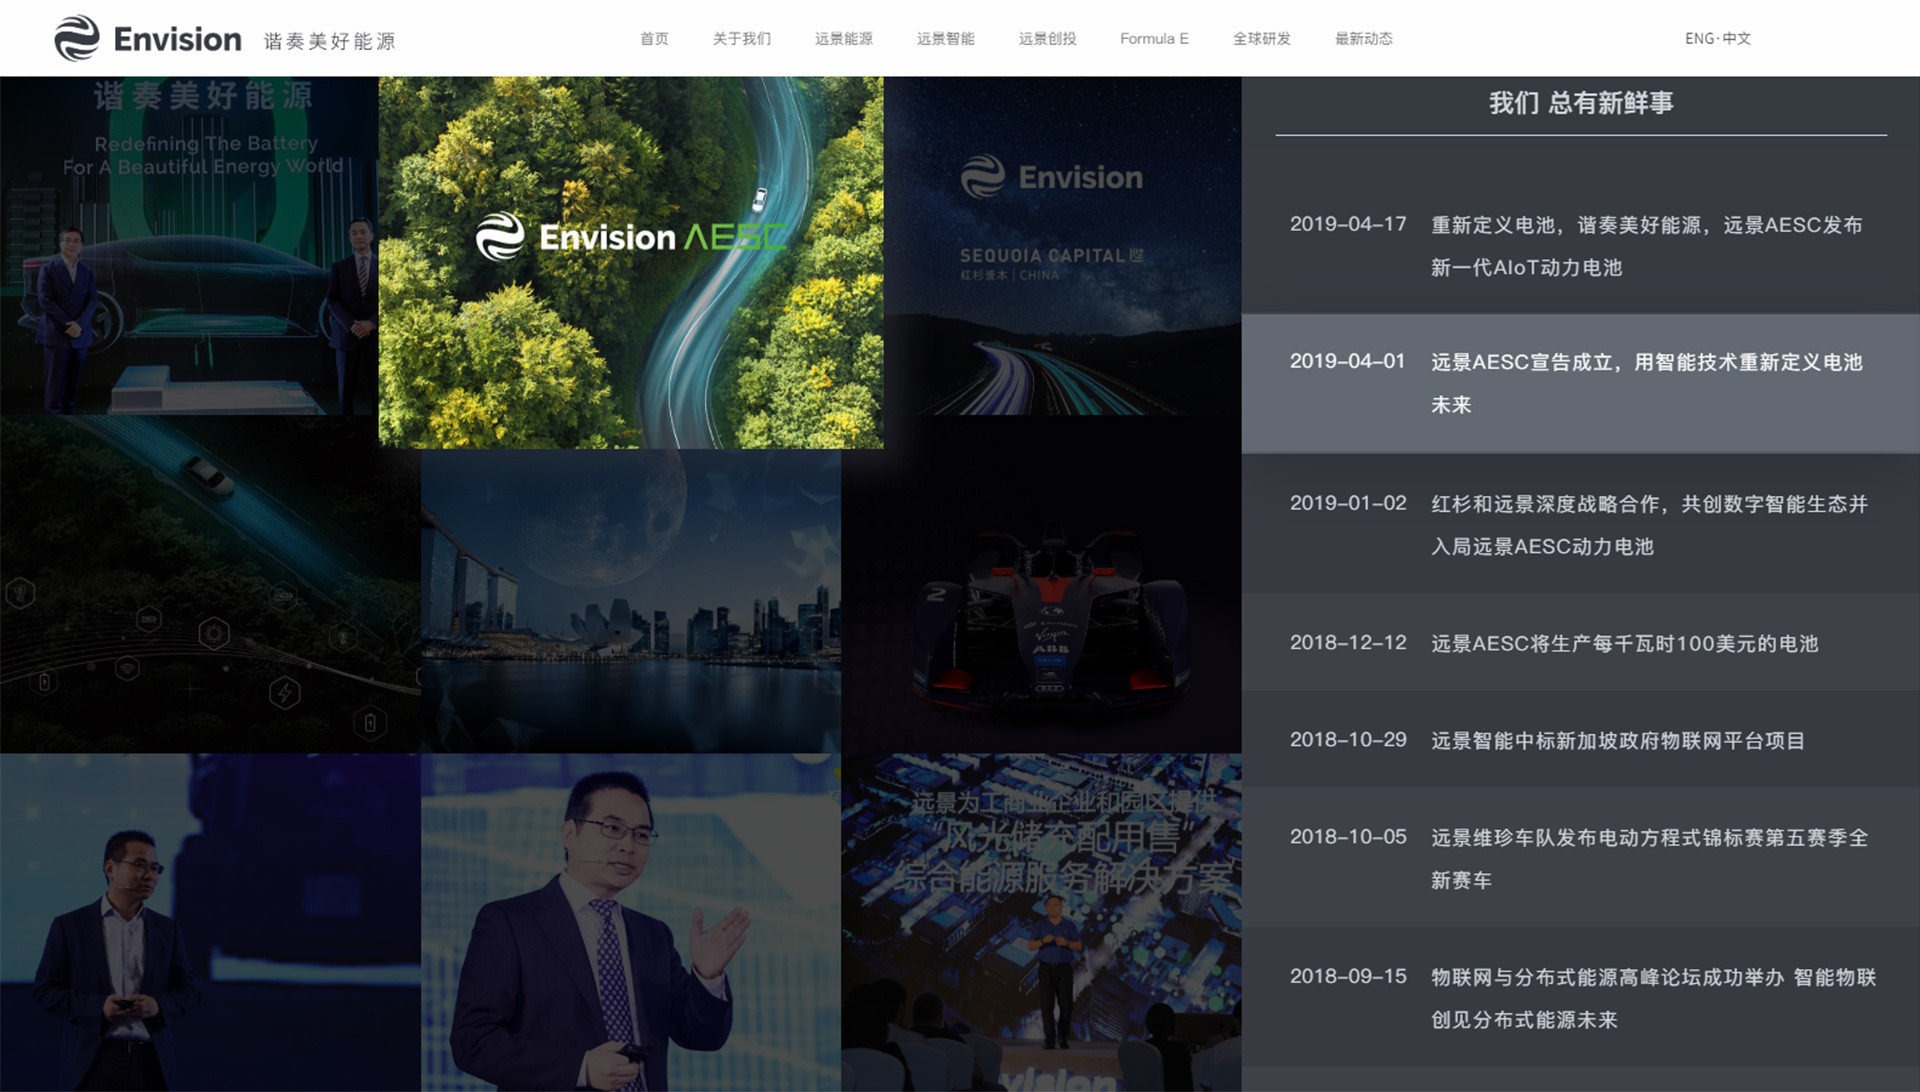Open the 2019-04-17 AIoT动力电池 news item
Viewport: 1920px width, 1092px height.
[x=1646, y=246]
